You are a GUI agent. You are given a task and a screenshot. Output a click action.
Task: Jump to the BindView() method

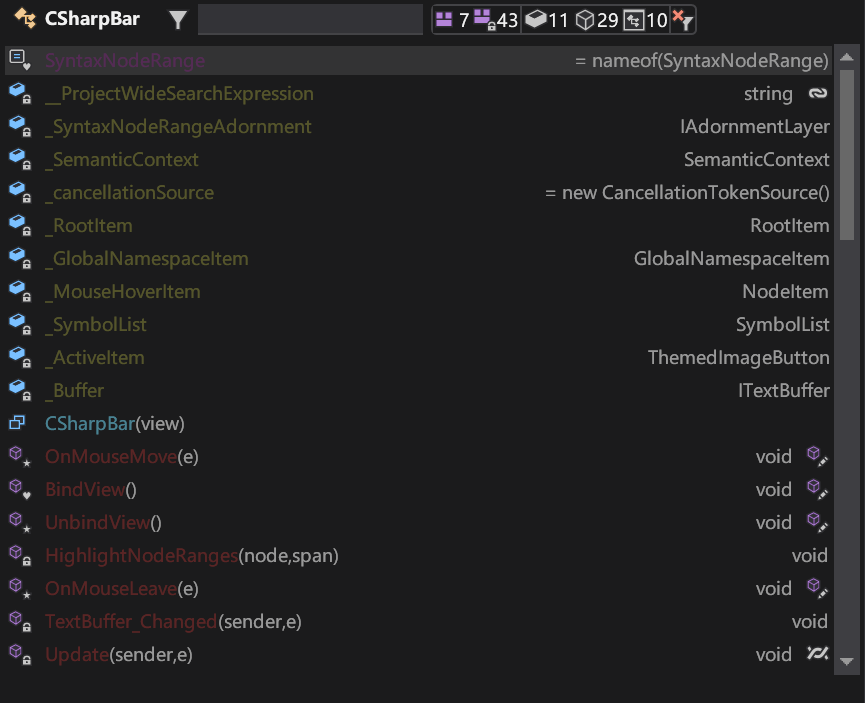(x=88, y=489)
